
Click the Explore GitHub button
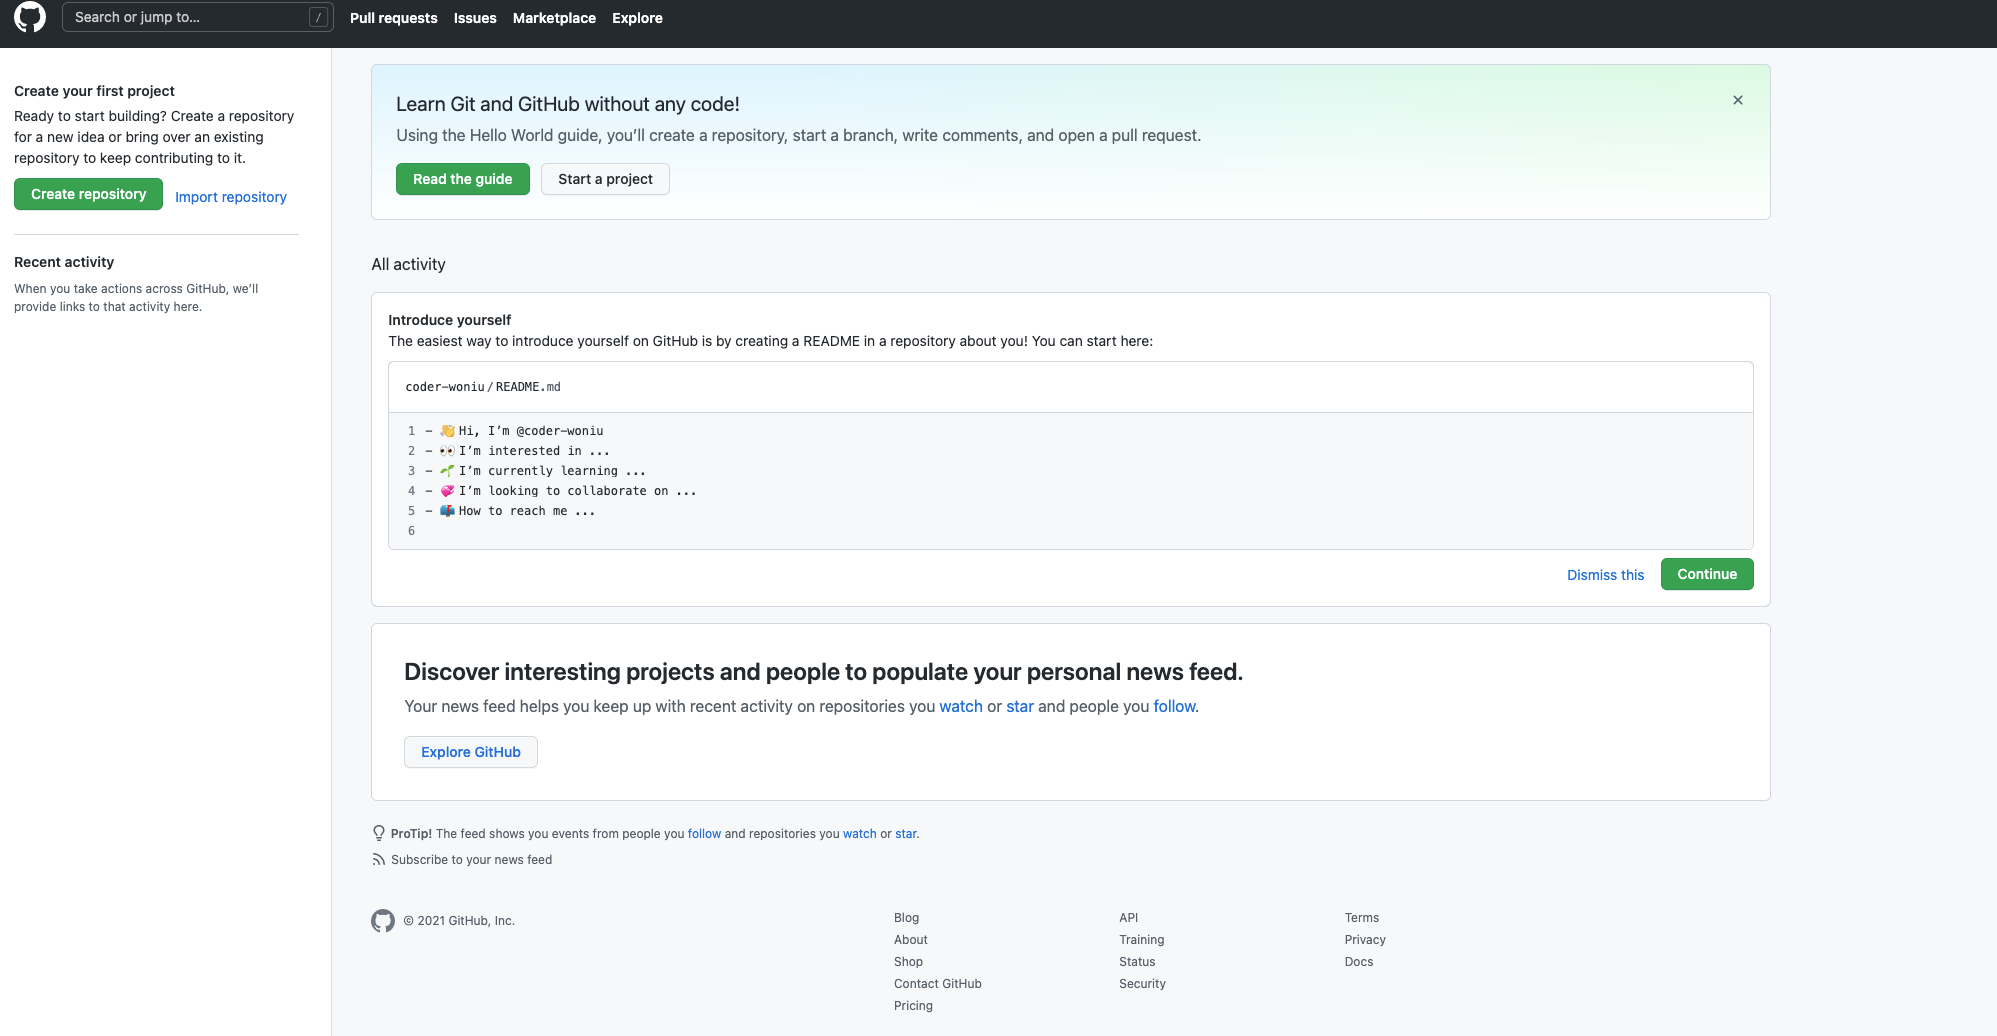click(x=470, y=752)
